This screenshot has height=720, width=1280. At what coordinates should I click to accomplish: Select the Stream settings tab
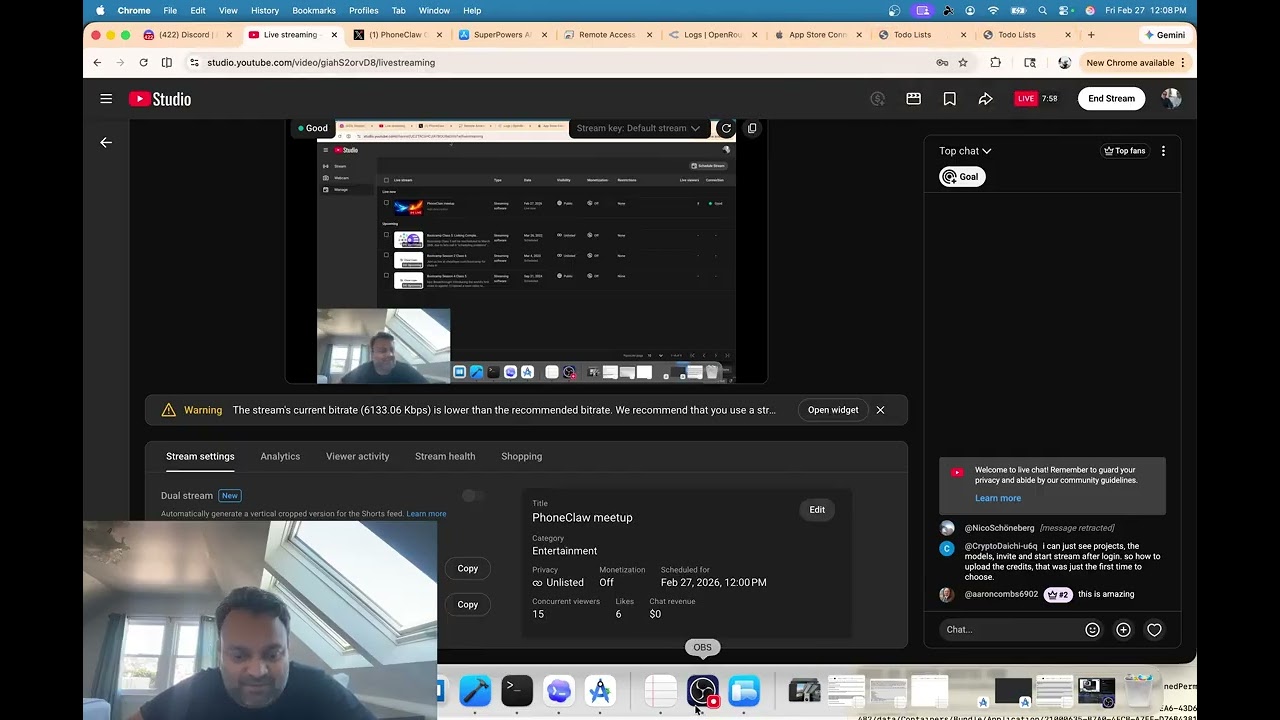pos(200,456)
